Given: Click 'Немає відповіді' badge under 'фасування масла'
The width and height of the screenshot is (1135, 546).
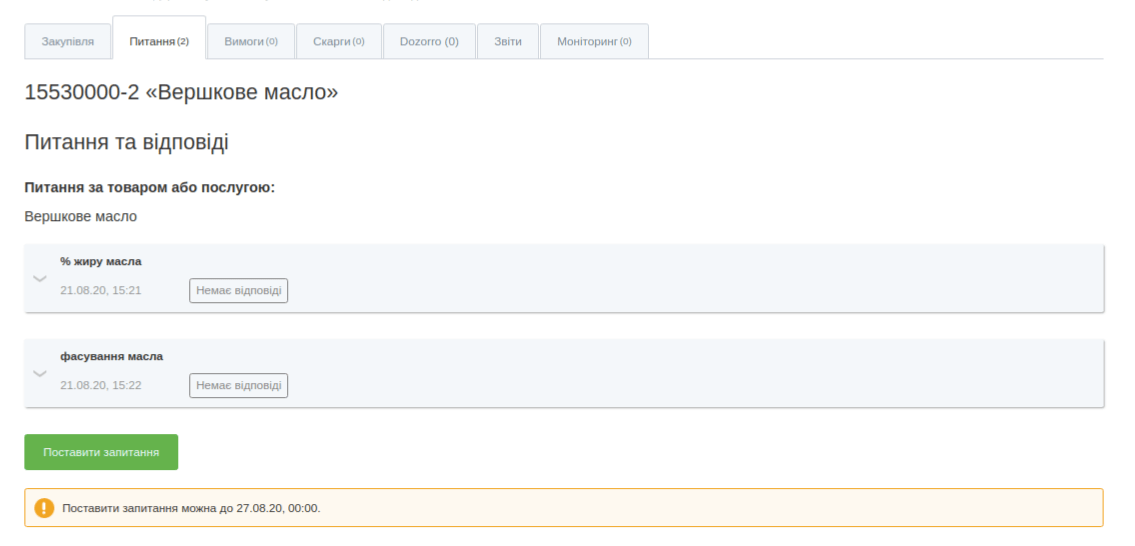Looking at the screenshot, I should click(x=238, y=386).
